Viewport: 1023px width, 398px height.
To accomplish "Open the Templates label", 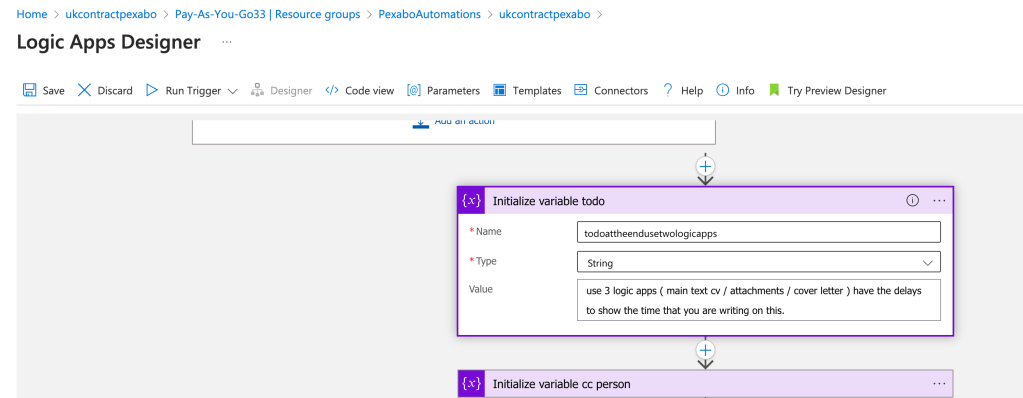I will click(537, 91).
